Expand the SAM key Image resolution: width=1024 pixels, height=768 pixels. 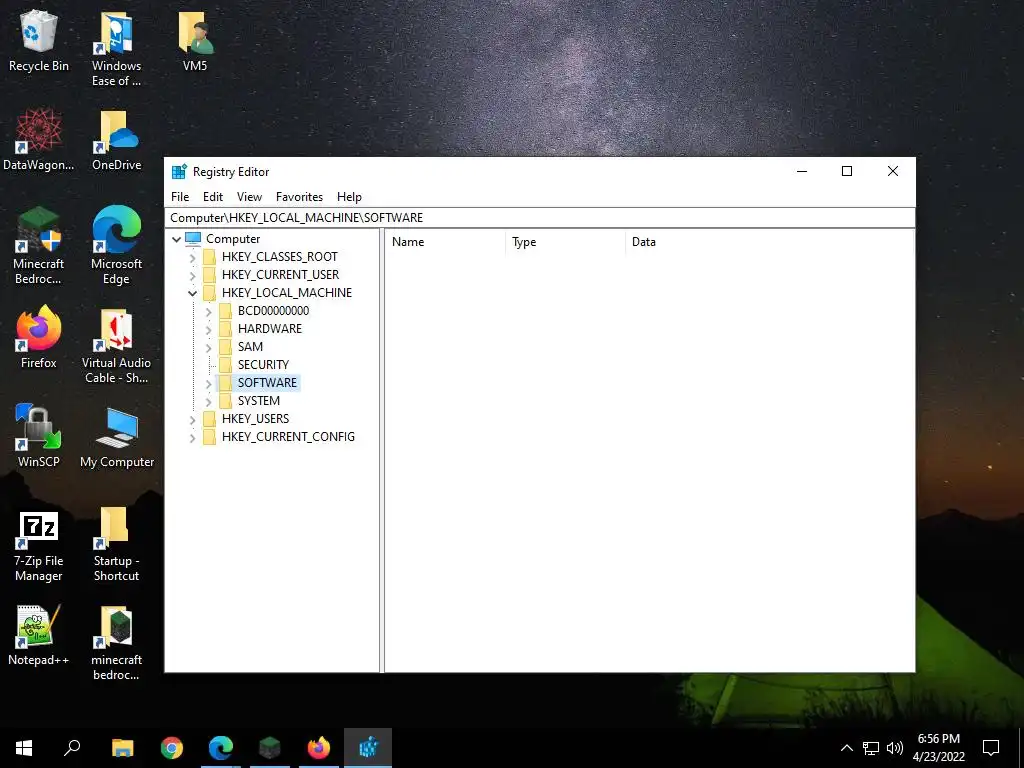click(x=208, y=347)
